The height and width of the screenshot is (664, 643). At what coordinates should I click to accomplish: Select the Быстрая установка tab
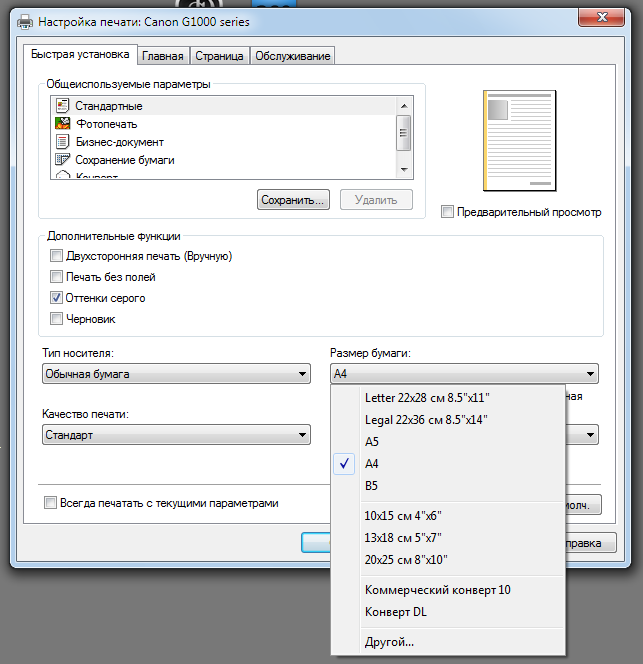(80, 54)
